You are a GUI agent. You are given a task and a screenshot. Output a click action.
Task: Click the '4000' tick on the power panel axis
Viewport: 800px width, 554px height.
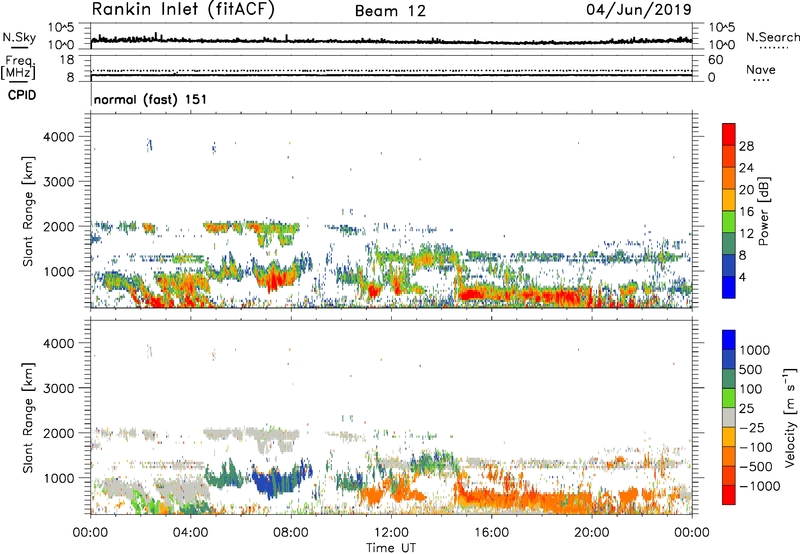click(59, 137)
